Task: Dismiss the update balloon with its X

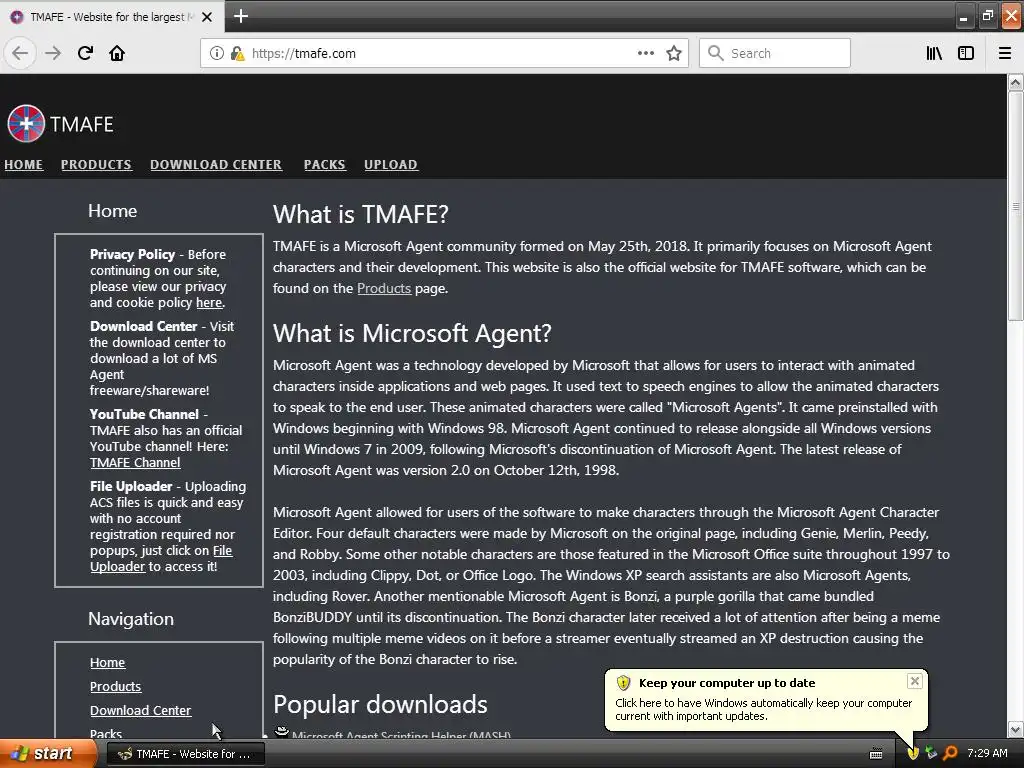Action: point(914,681)
